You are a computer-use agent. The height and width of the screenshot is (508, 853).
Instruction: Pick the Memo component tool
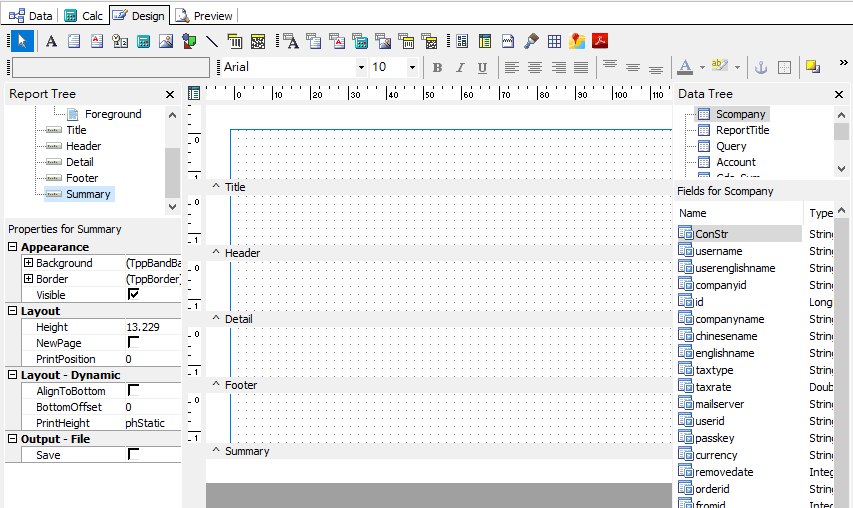[x=74, y=41]
